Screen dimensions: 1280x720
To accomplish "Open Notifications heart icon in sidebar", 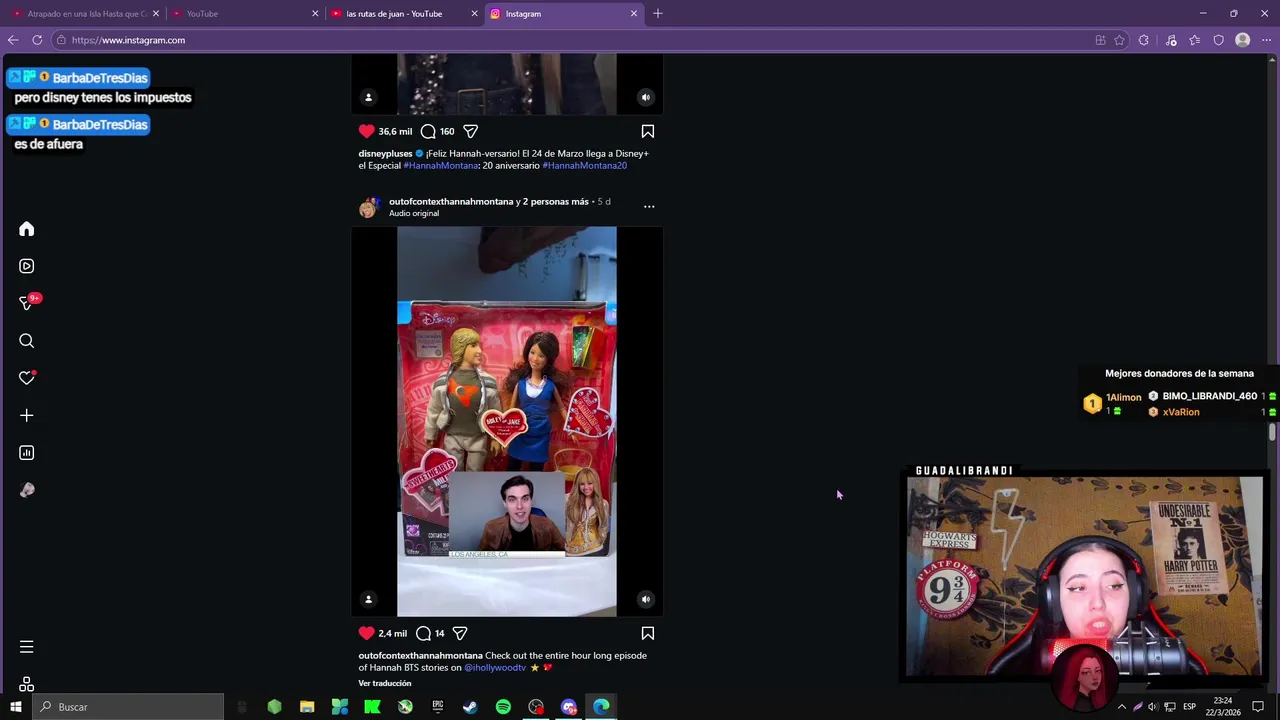I will pyautogui.click(x=27, y=378).
